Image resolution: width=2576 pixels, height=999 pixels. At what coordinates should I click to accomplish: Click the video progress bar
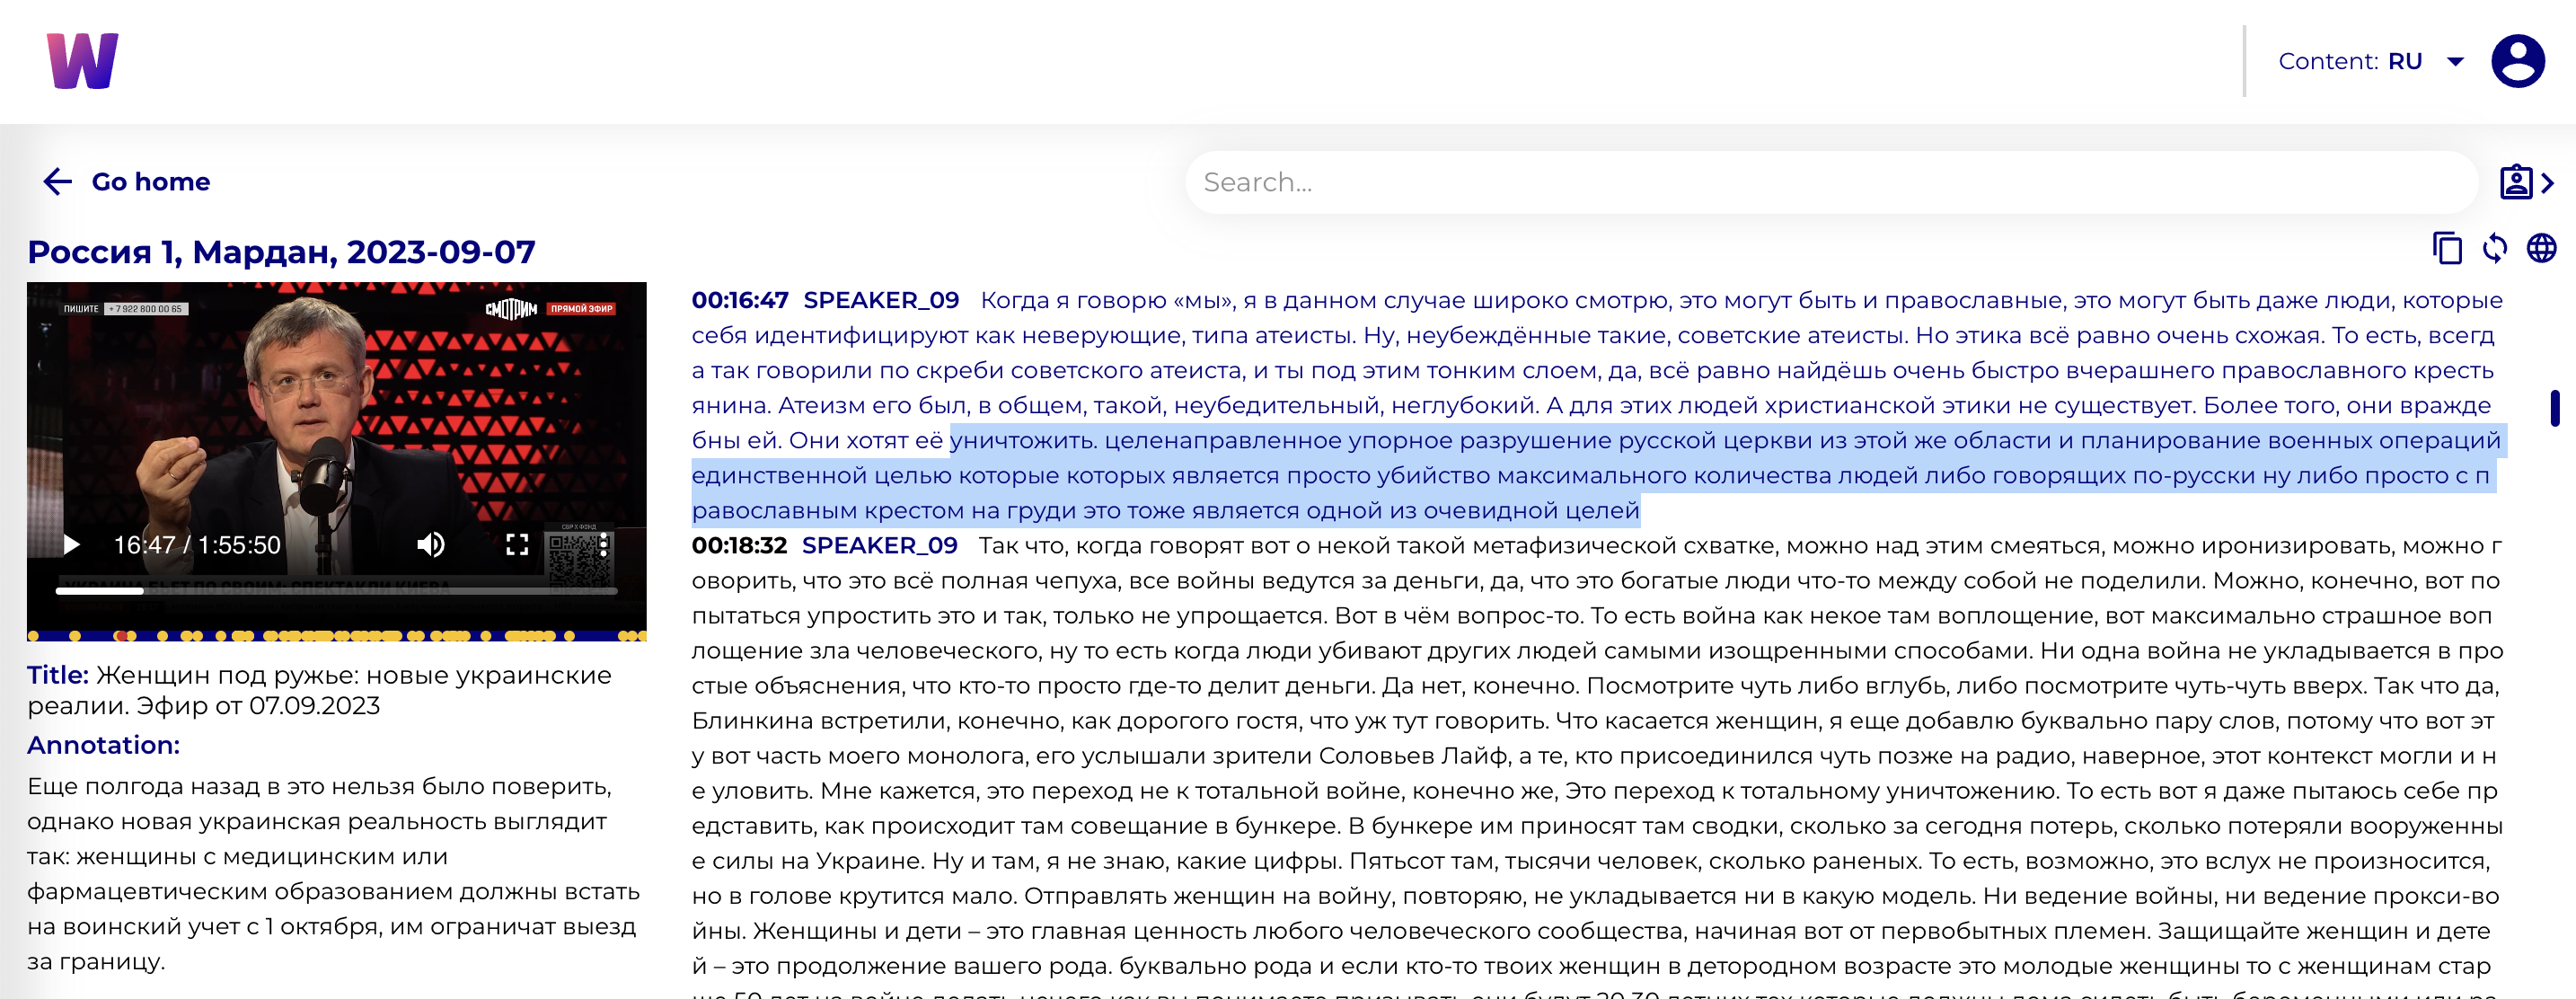336,591
